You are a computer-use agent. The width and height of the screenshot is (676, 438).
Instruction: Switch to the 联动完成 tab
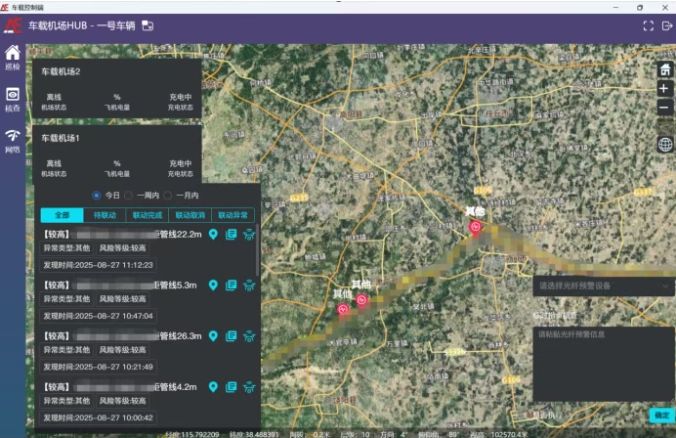coord(148,214)
